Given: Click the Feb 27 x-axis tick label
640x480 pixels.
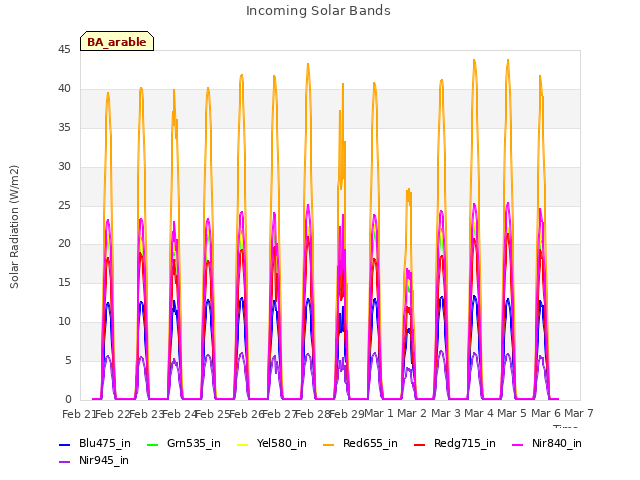Looking at the screenshot, I should tap(279, 414).
